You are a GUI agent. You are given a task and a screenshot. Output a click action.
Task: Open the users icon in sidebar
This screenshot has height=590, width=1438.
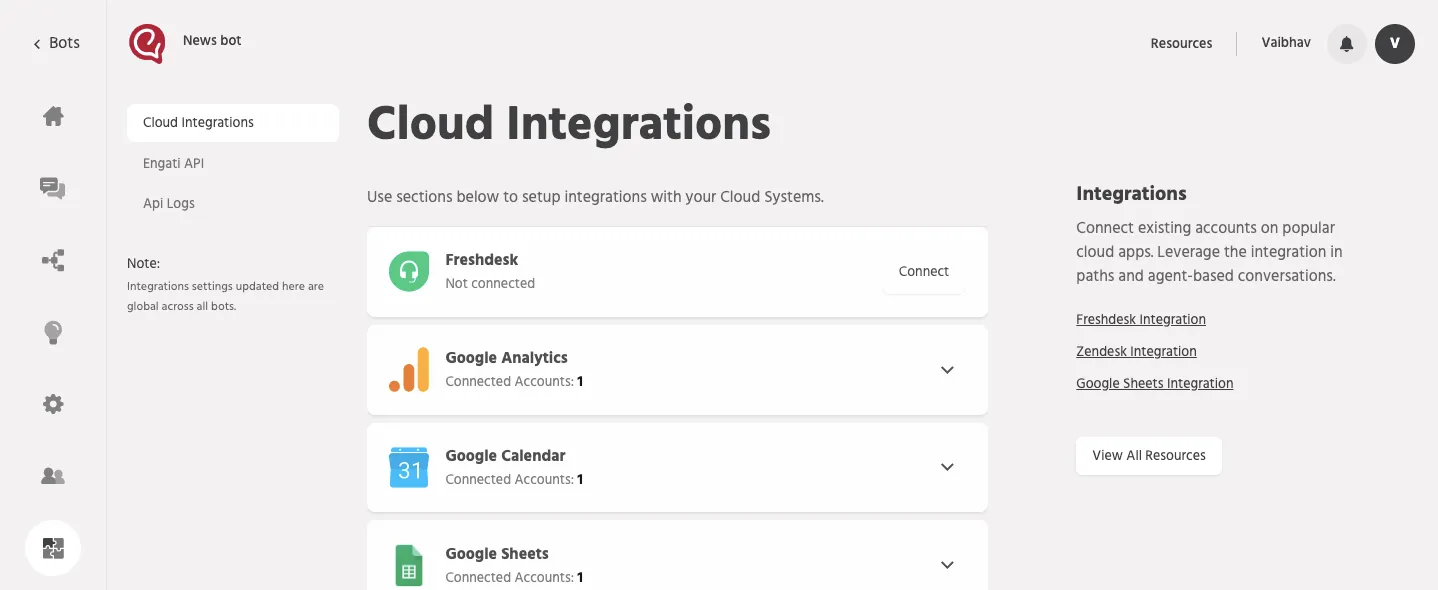pyautogui.click(x=53, y=476)
